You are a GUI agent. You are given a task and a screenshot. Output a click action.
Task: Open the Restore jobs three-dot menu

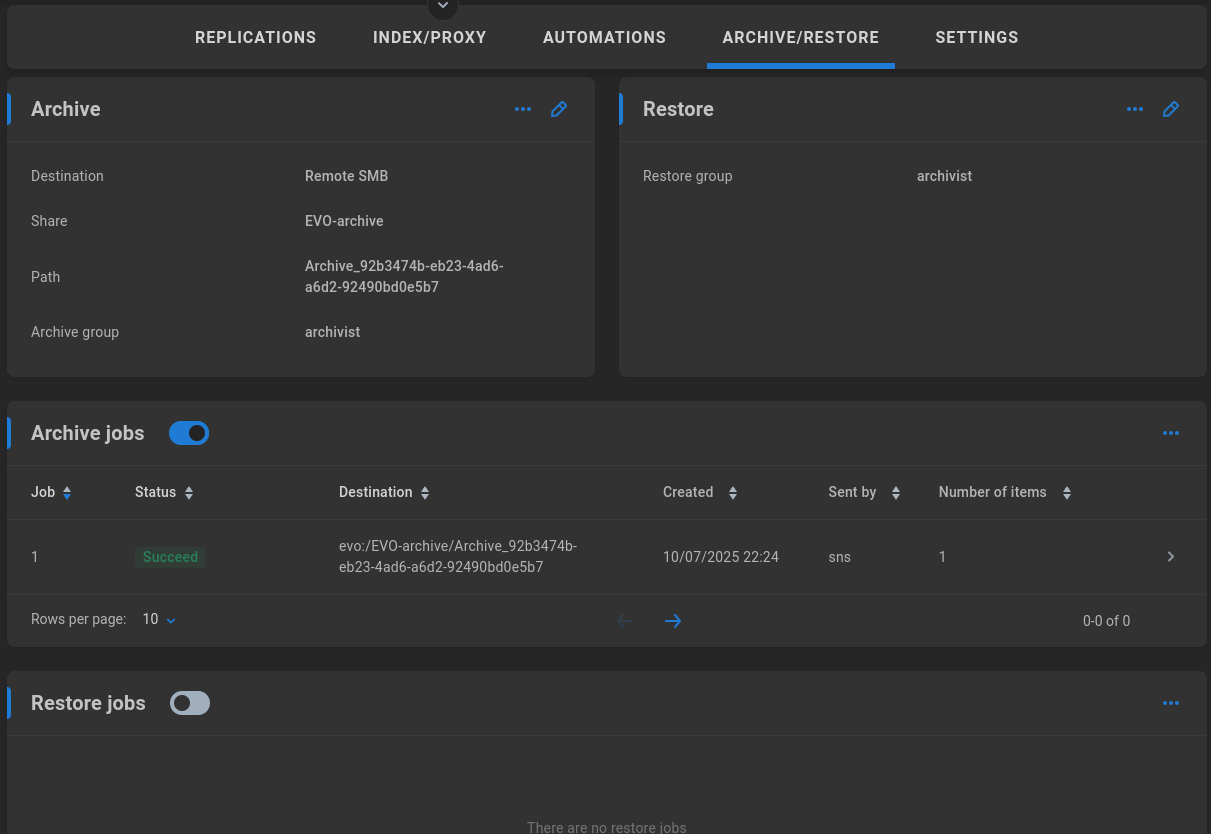click(x=1171, y=703)
